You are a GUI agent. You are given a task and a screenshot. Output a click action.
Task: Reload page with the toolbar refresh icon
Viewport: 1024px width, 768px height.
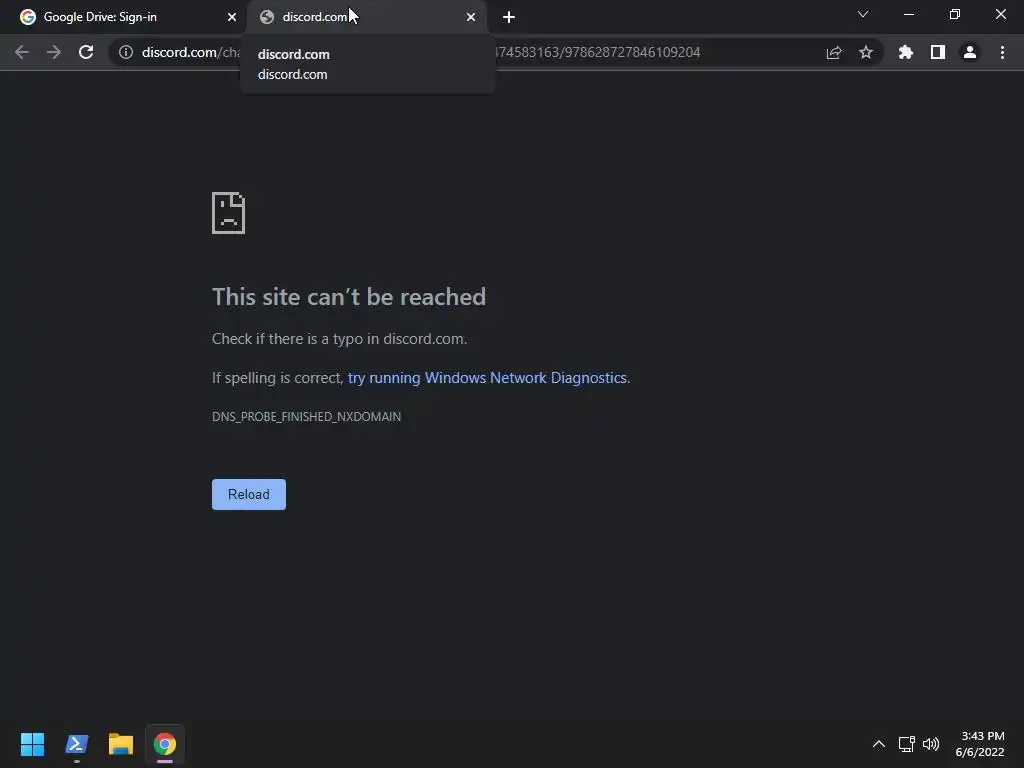point(86,52)
